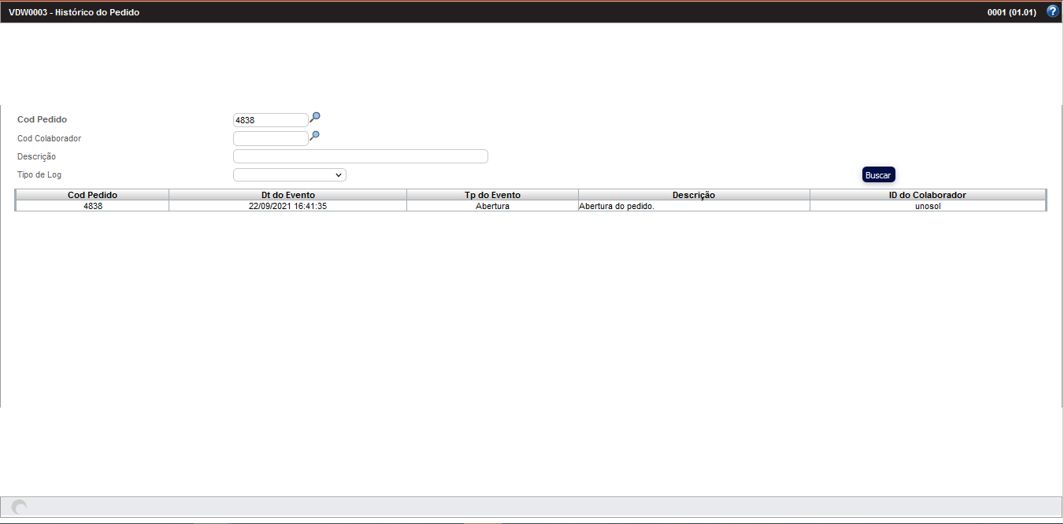Select the Descrição text input
Image resolution: width=1063 pixels, height=524 pixels.
point(360,156)
